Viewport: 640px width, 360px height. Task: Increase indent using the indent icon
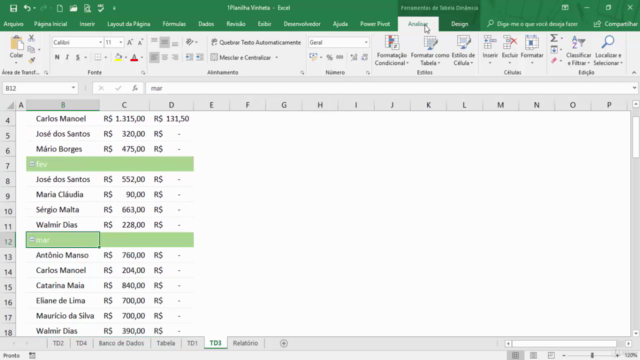pyautogui.click(x=199, y=58)
